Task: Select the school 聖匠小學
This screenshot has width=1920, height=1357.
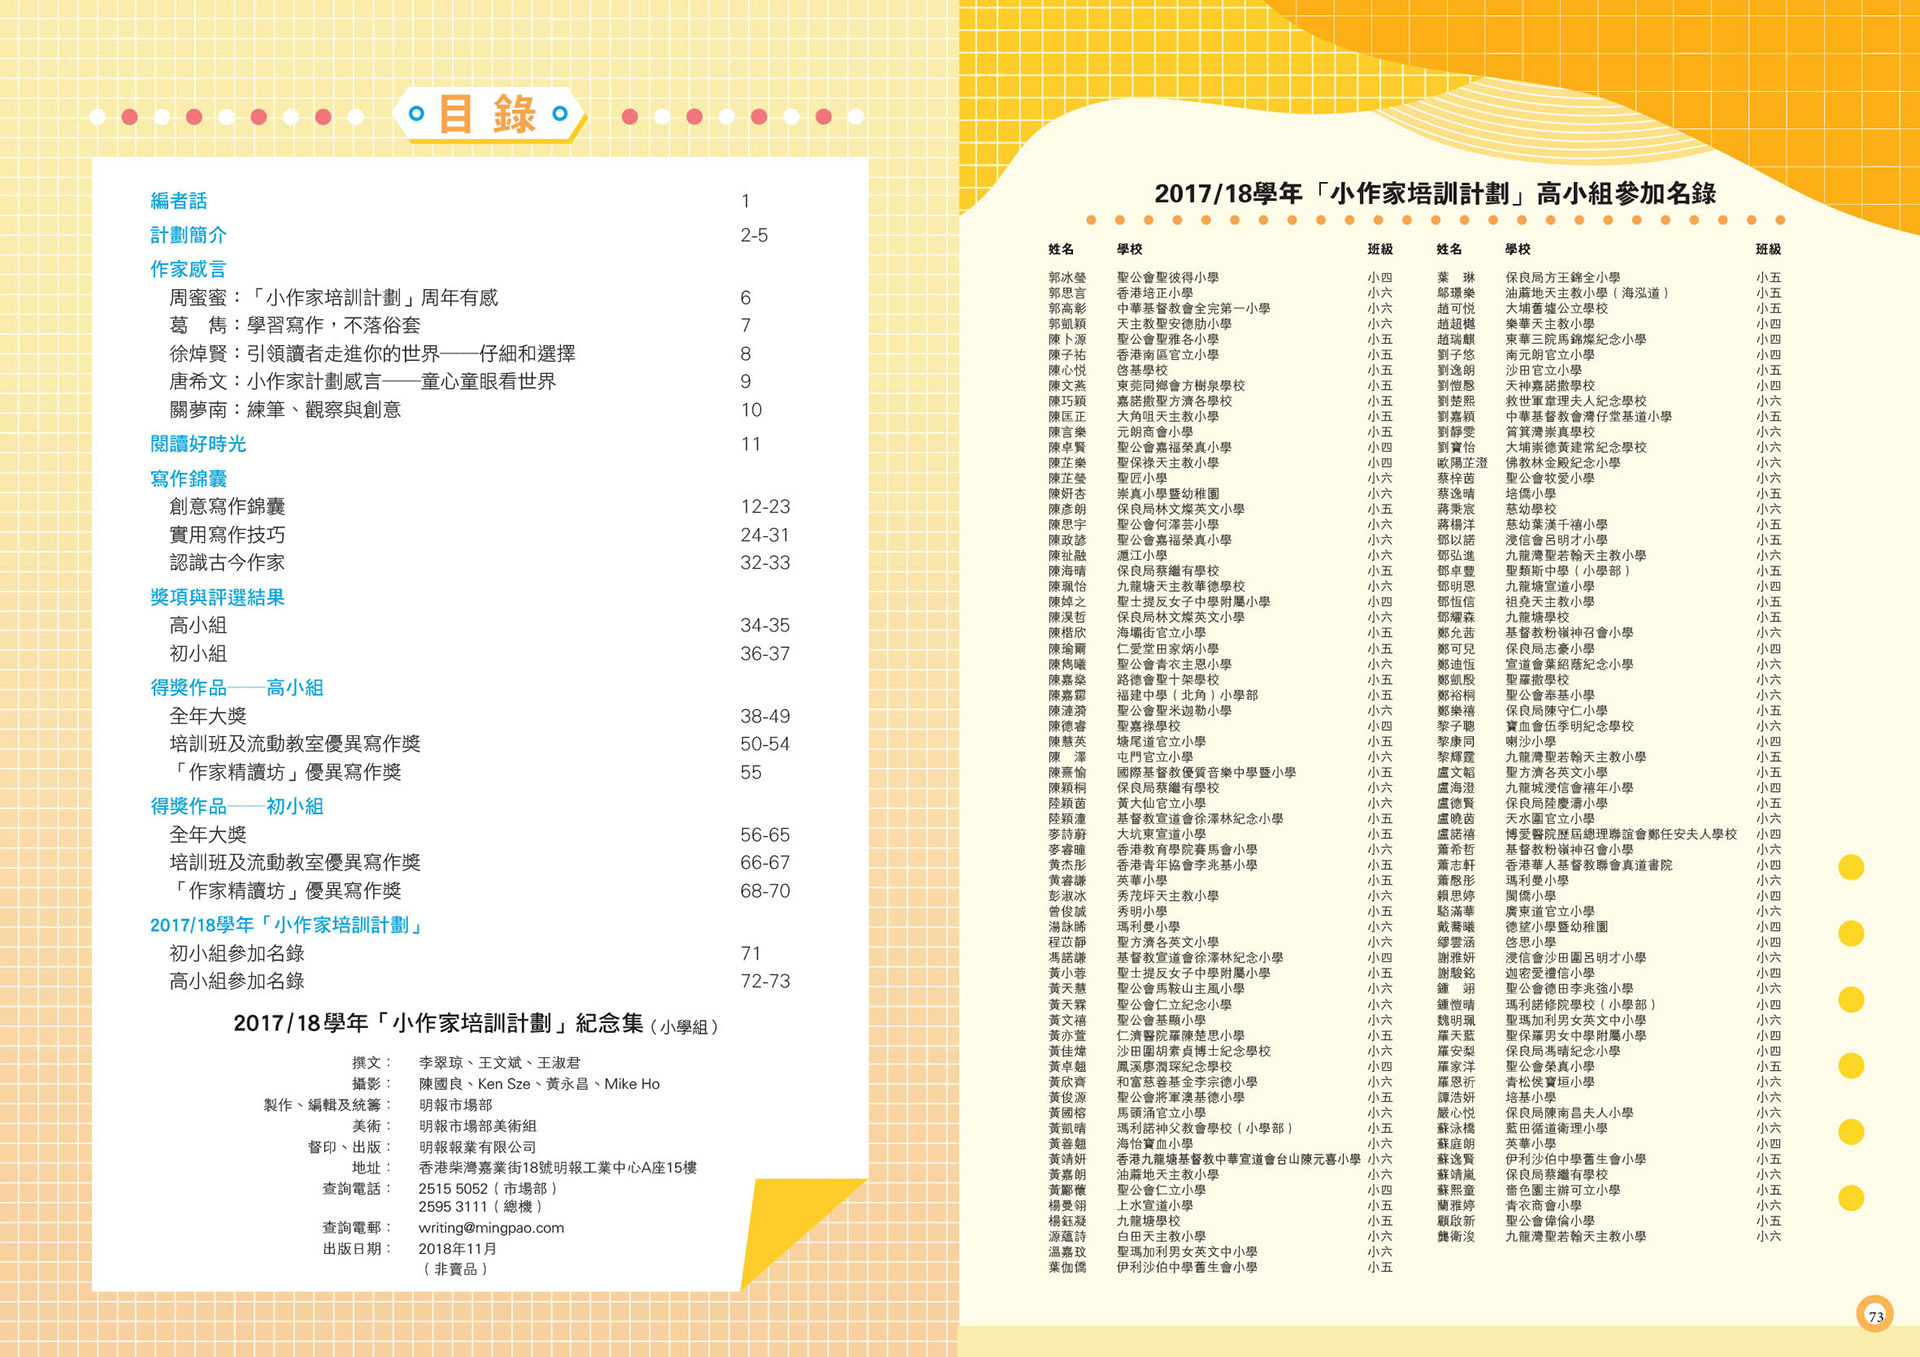Action: 1142,478
